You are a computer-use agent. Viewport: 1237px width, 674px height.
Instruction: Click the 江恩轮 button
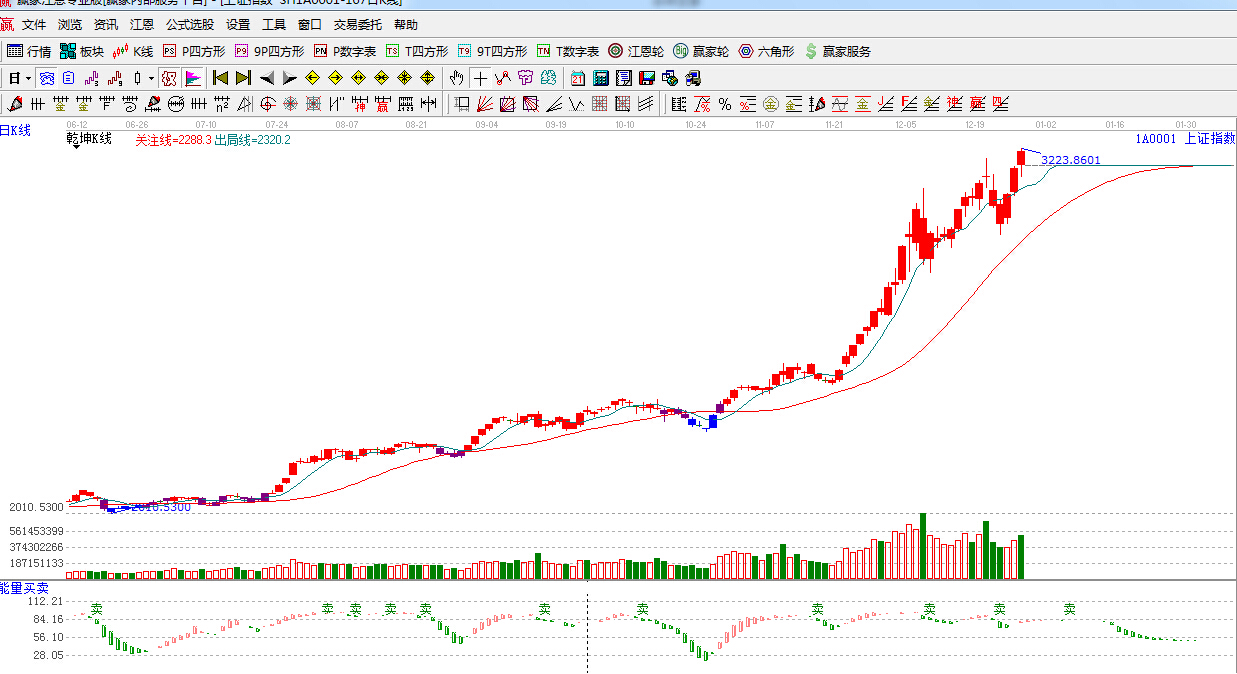636,51
